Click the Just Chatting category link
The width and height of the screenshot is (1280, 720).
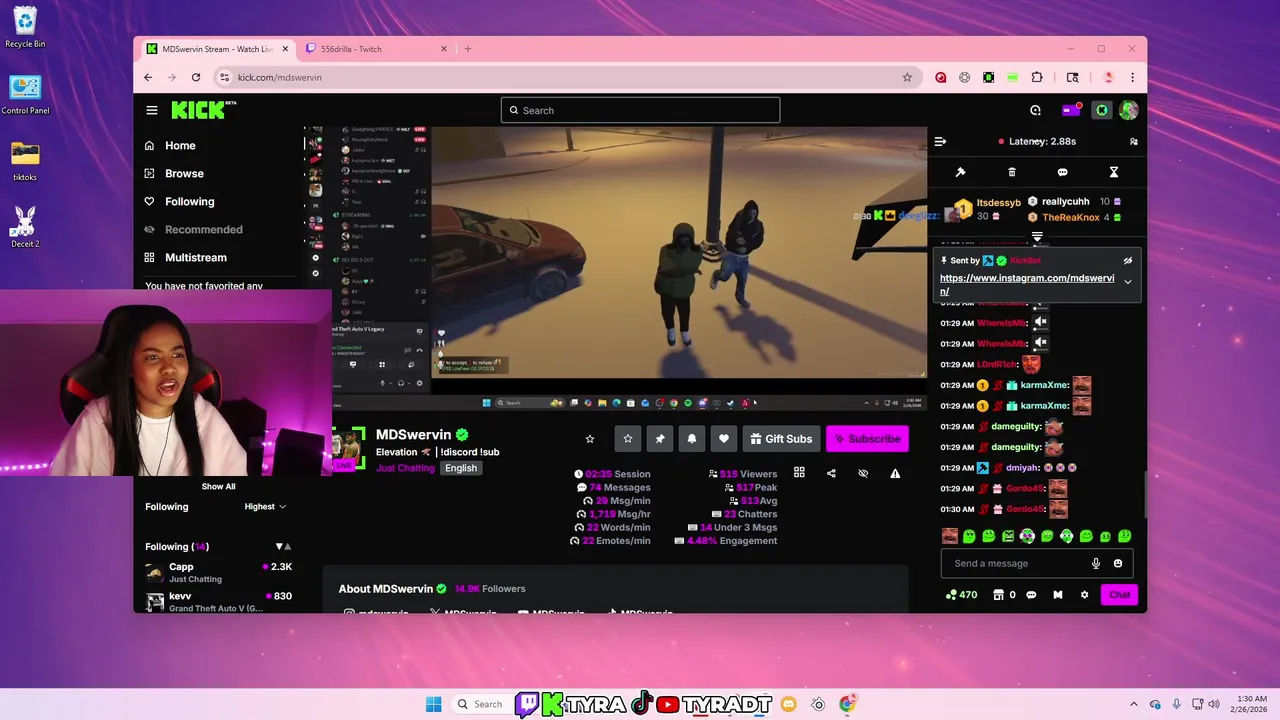(405, 468)
